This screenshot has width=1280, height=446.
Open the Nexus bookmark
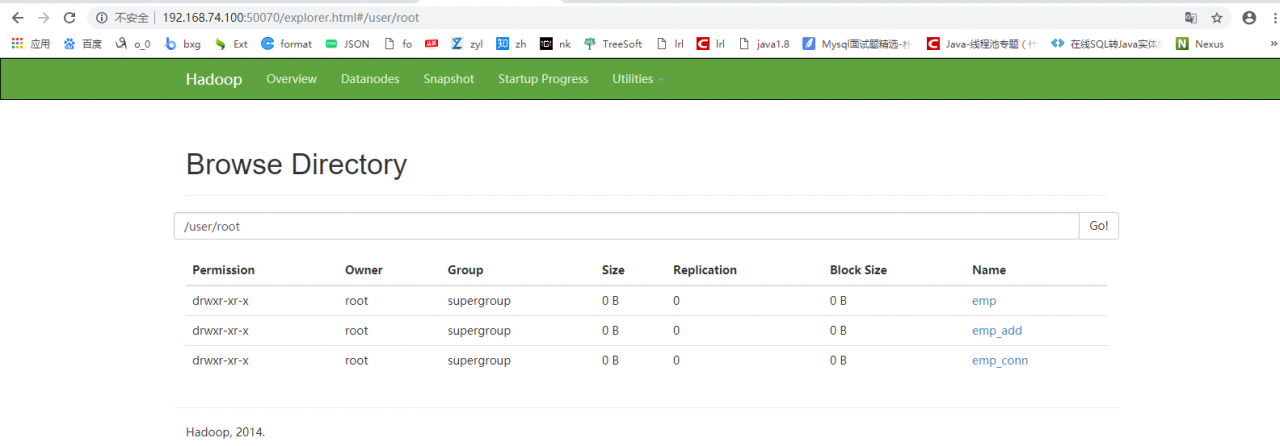click(x=1200, y=44)
